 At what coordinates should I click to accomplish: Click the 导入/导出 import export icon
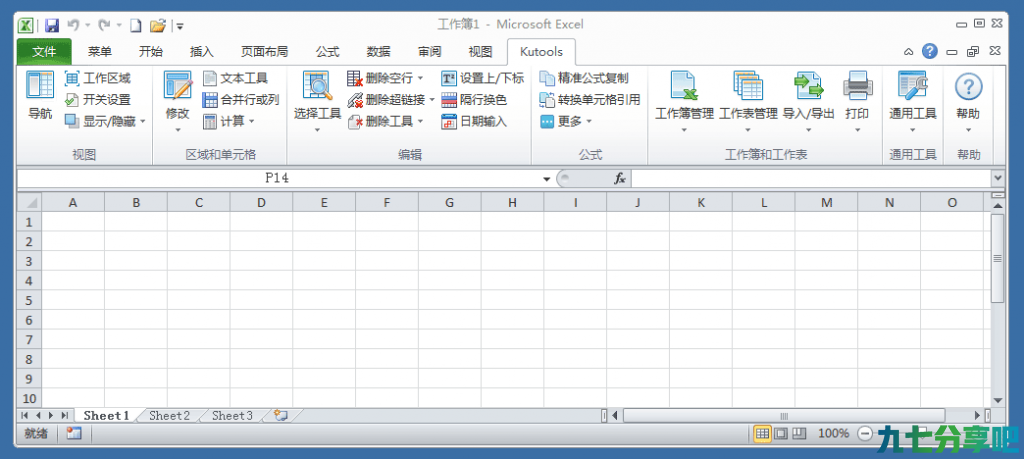[x=808, y=86]
